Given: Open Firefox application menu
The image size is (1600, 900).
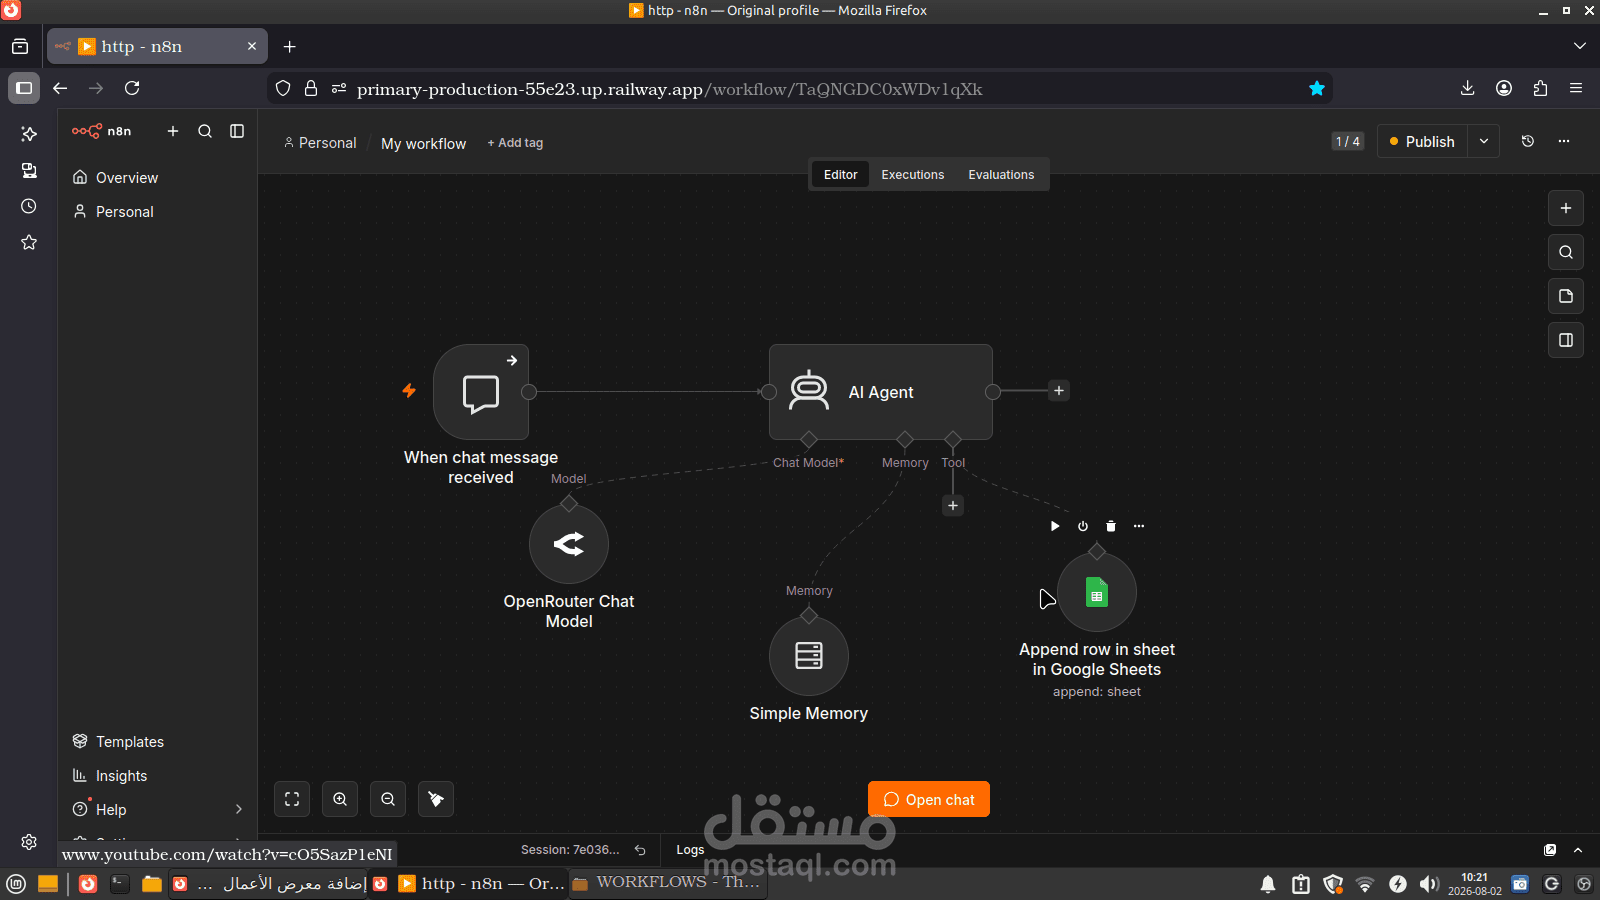Looking at the screenshot, I should click(x=1576, y=88).
